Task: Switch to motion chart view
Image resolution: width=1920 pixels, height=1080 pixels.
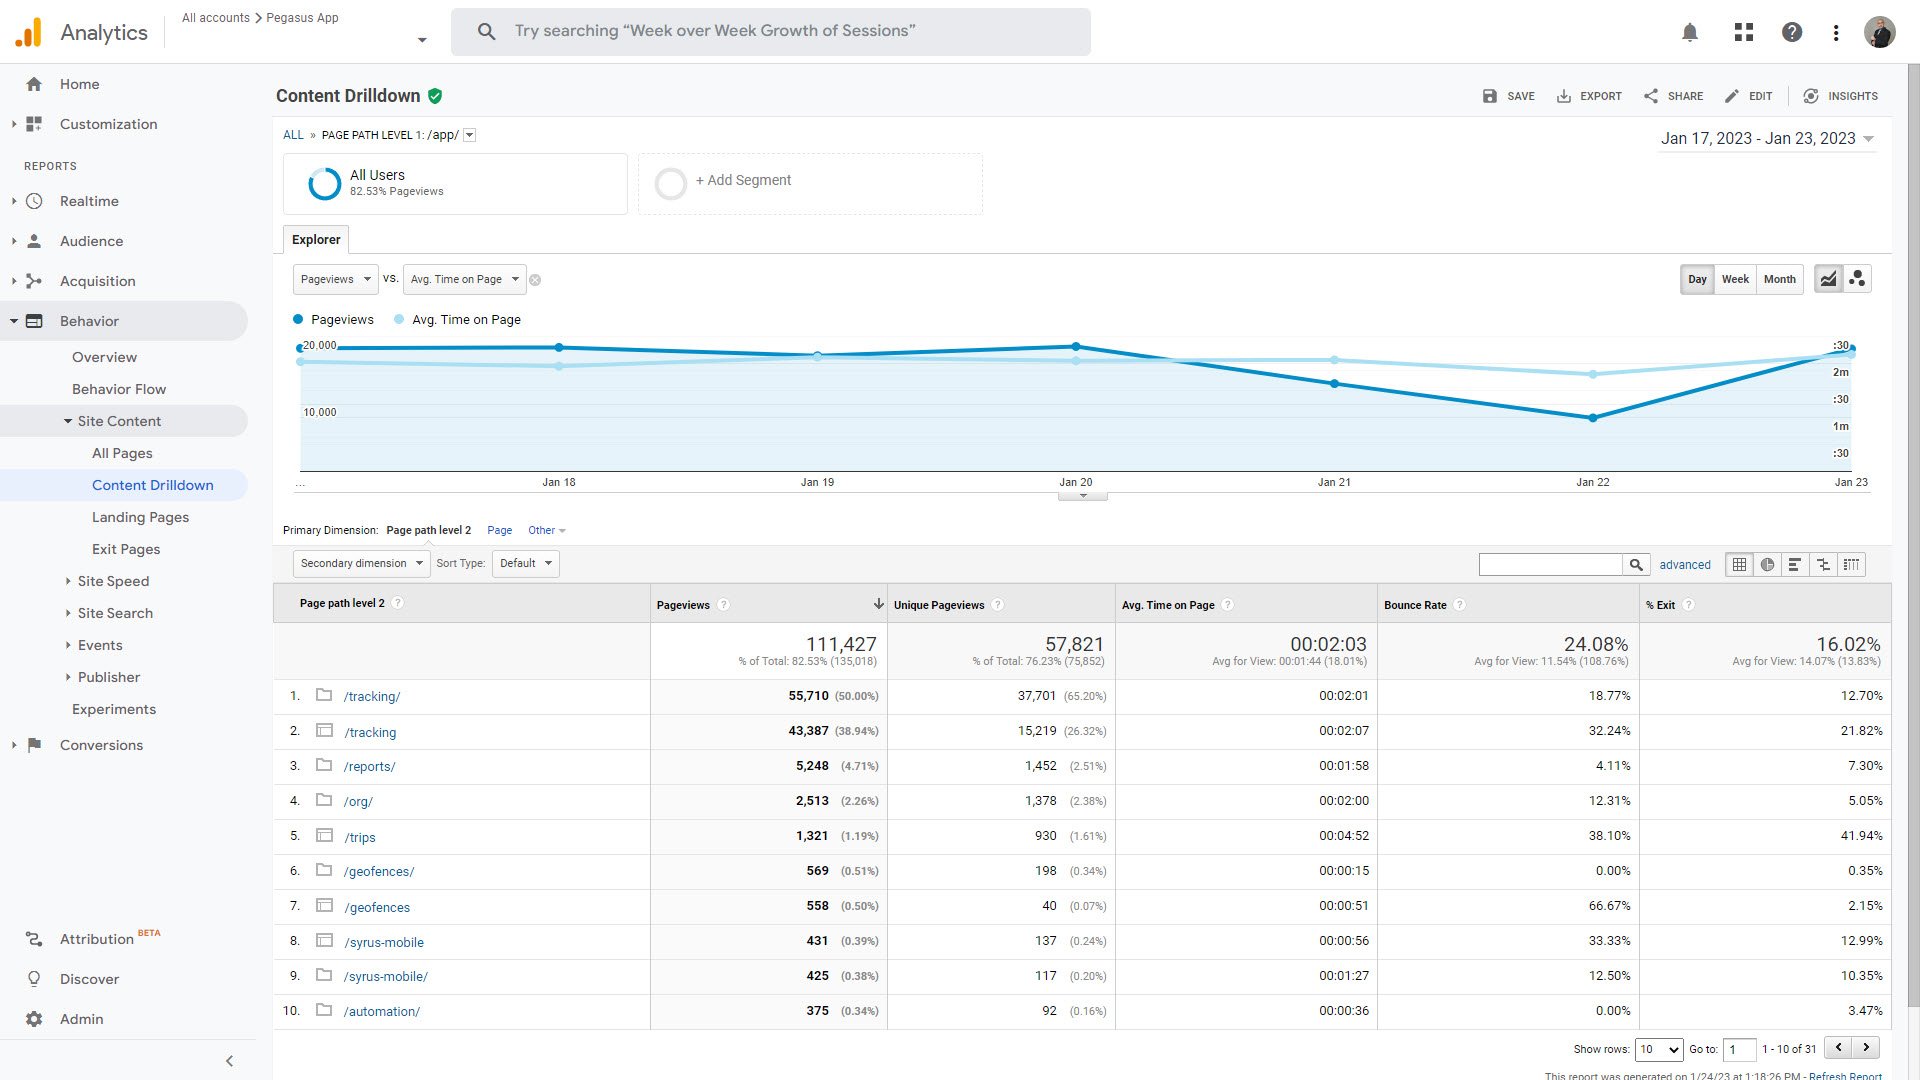Action: coord(1857,279)
